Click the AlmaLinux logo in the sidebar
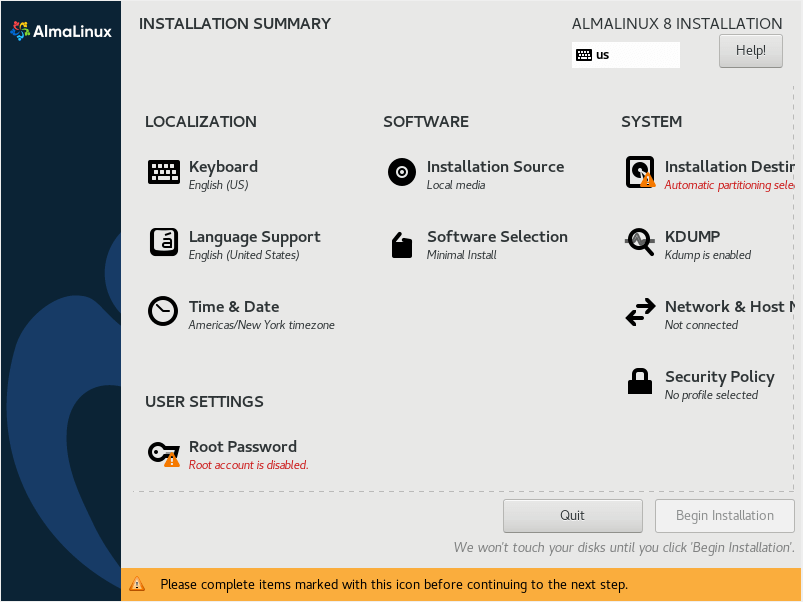 tap(61, 31)
